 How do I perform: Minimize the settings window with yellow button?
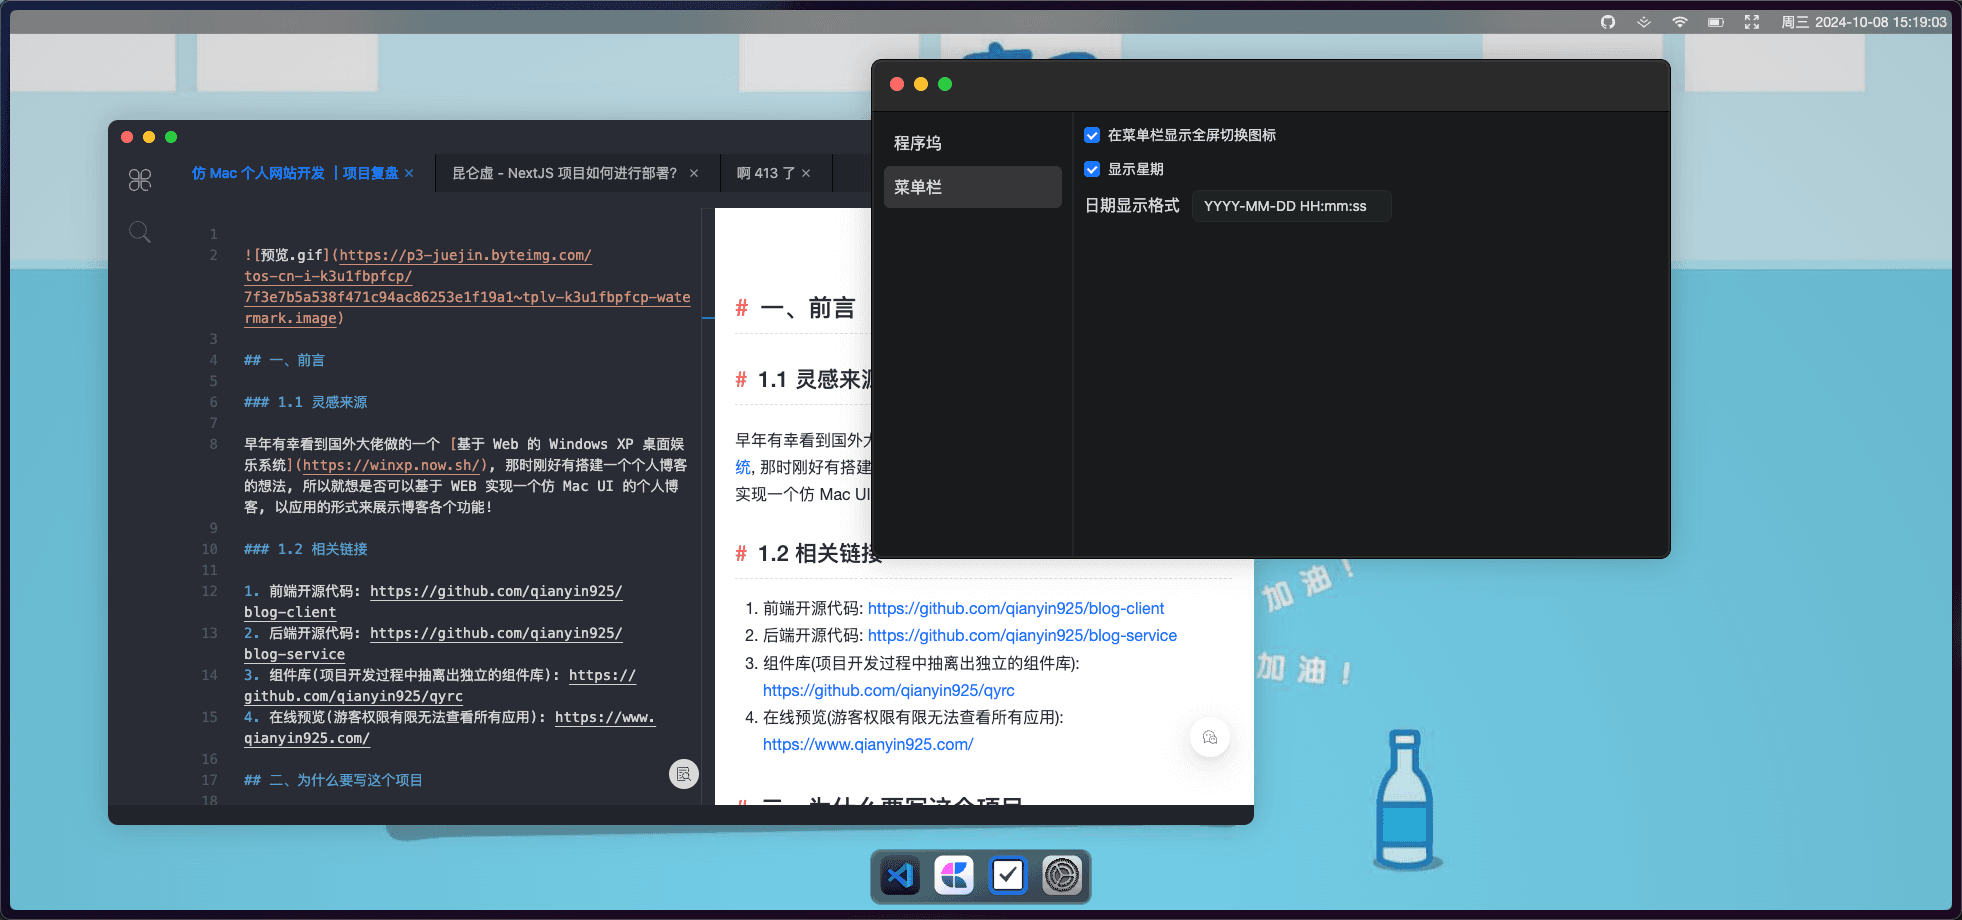pyautogui.click(x=921, y=84)
